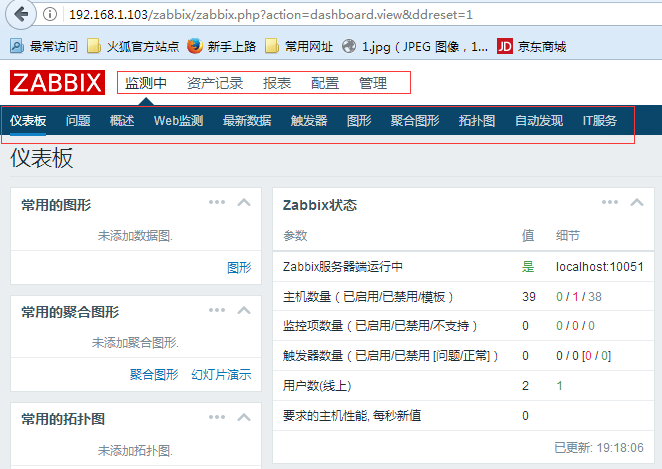Viewport: 662px width, 469px height.
Task: Click the ZABBIX logo
Action: 57,82
